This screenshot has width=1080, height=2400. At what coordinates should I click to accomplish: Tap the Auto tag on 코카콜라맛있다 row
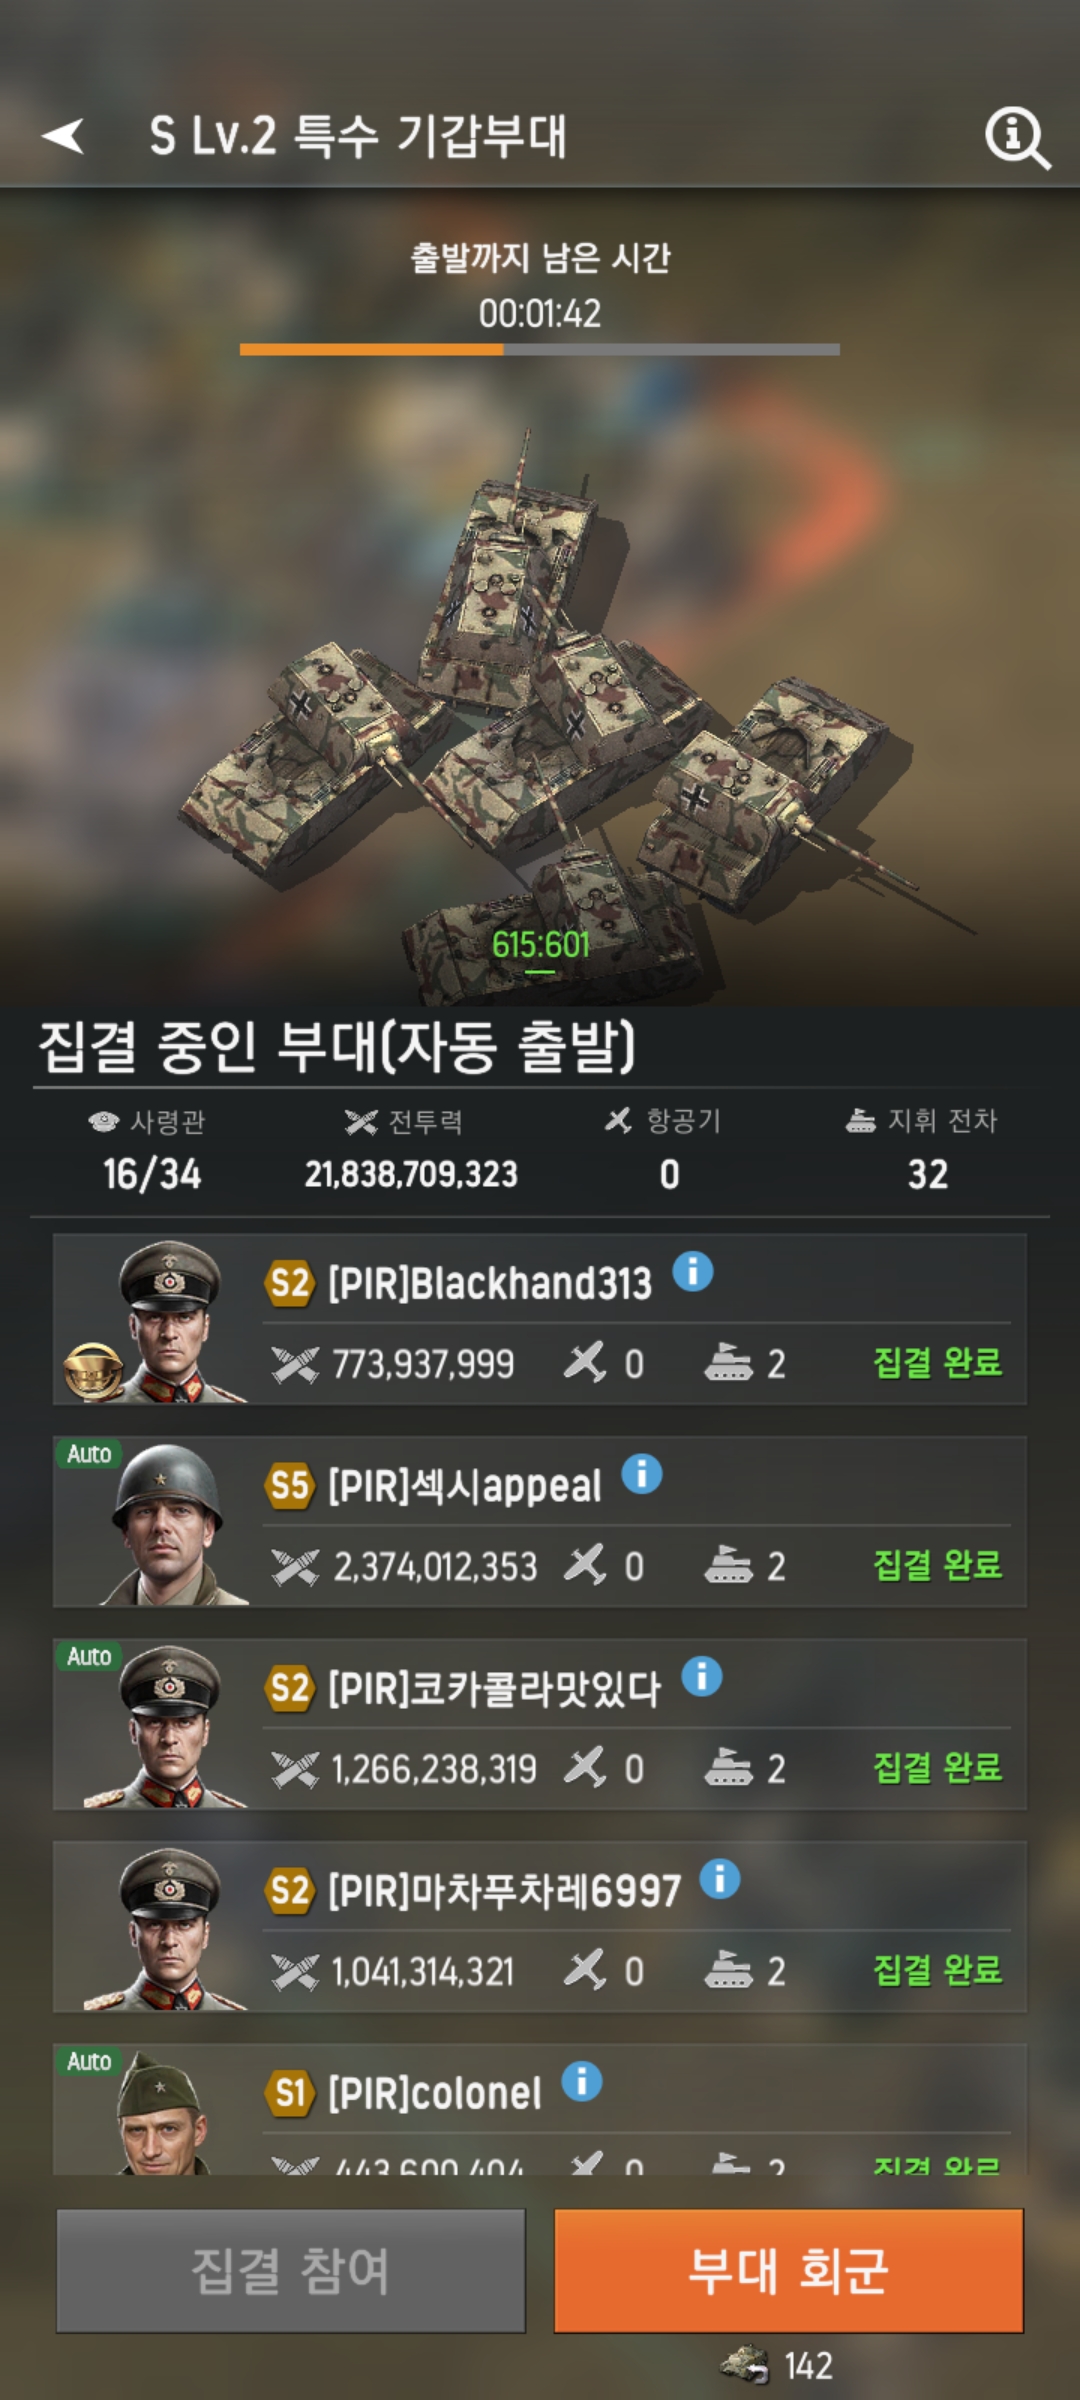[x=88, y=1657]
